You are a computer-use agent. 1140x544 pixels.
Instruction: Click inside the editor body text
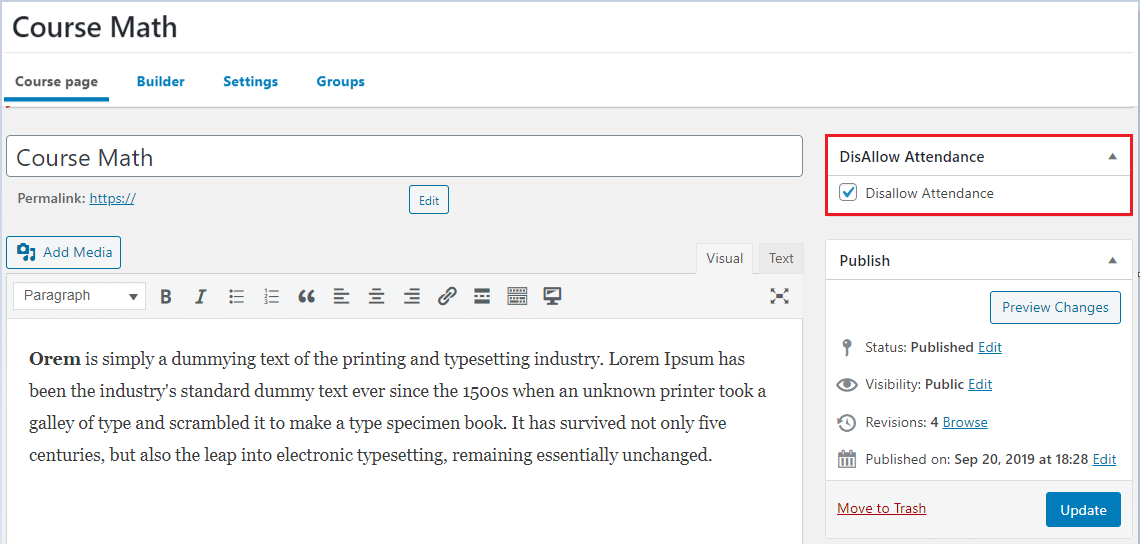tap(398, 407)
